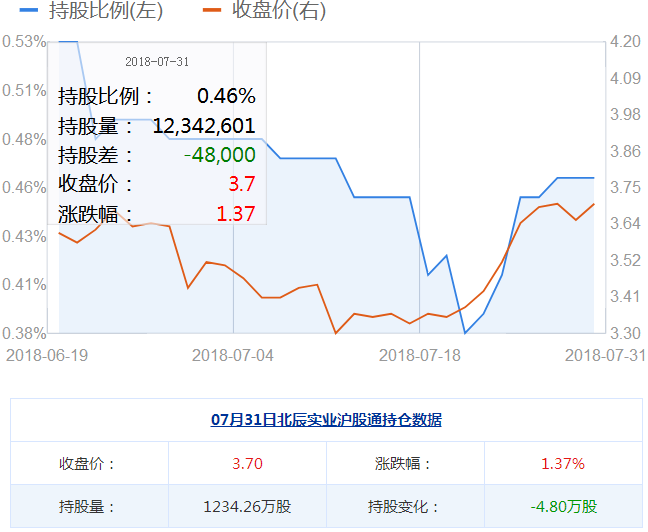
Task: Select the 2018-07-31 x-axis date label
Action: [x=605, y=355]
